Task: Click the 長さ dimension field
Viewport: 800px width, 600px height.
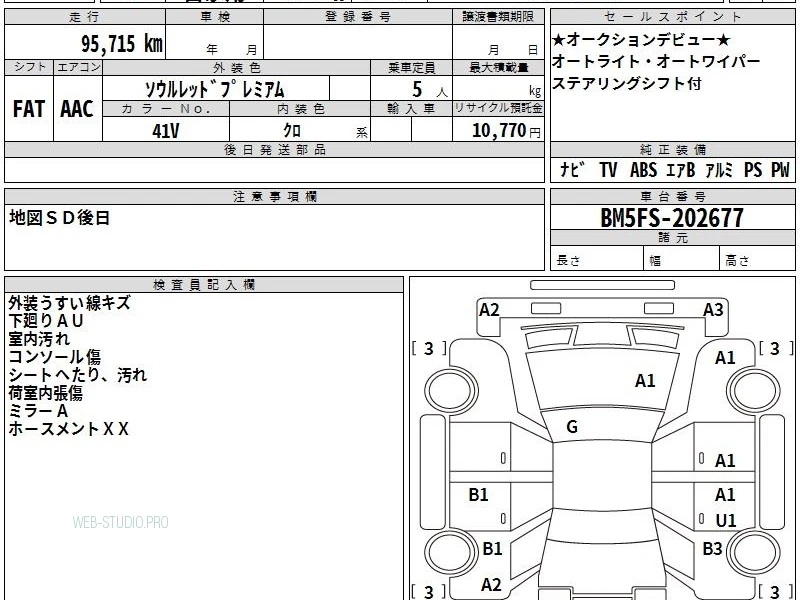Action: click(x=597, y=260)
